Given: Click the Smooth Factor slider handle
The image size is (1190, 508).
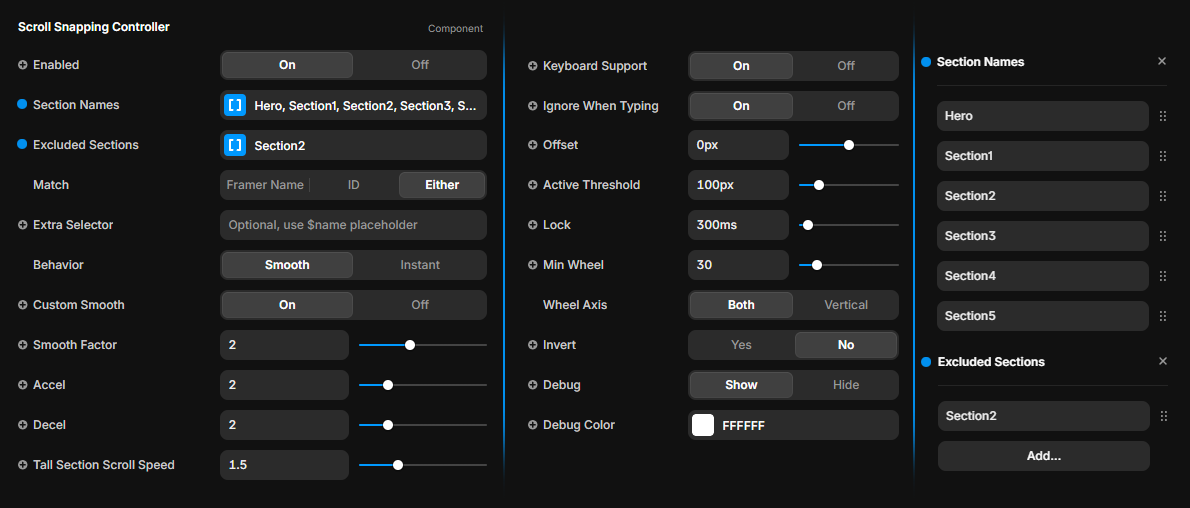Looking at the screenshot, I should [x=410, y=345].
